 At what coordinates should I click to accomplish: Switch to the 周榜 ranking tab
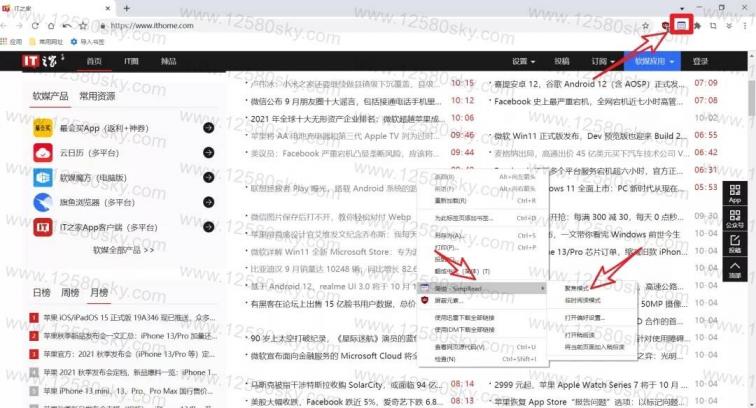coord(70,292)
